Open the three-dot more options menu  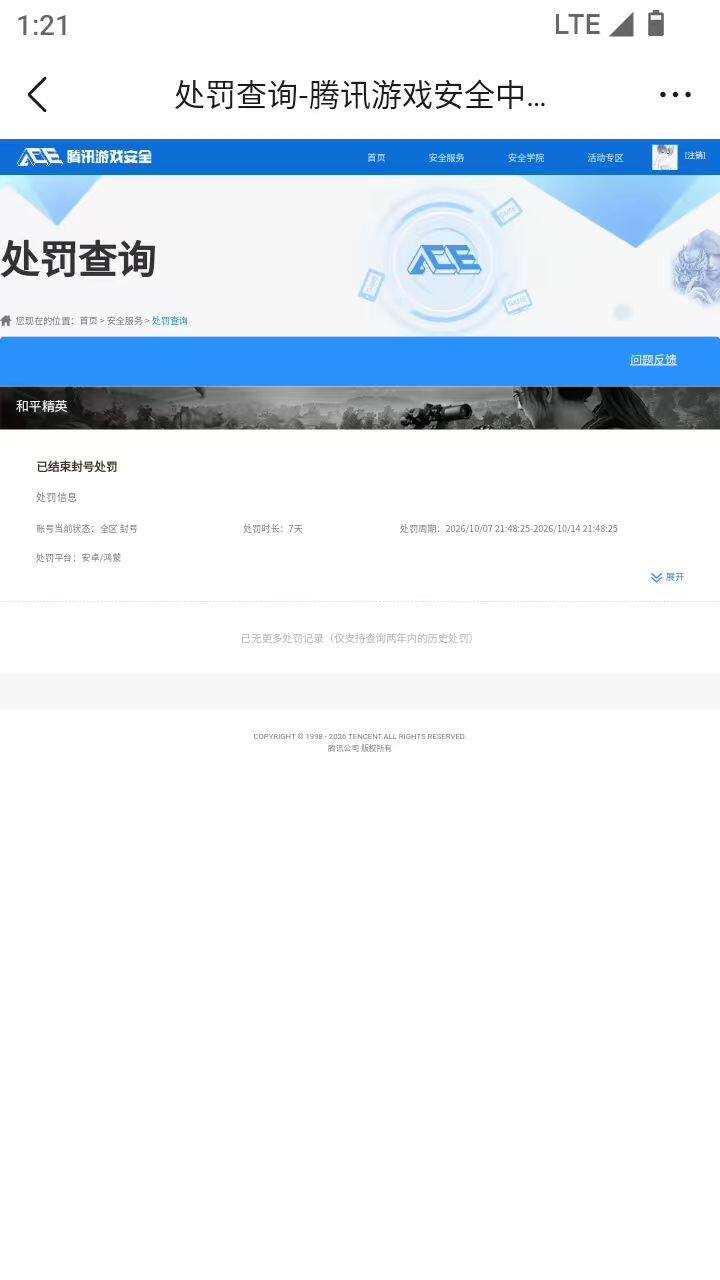pos(675,95)
